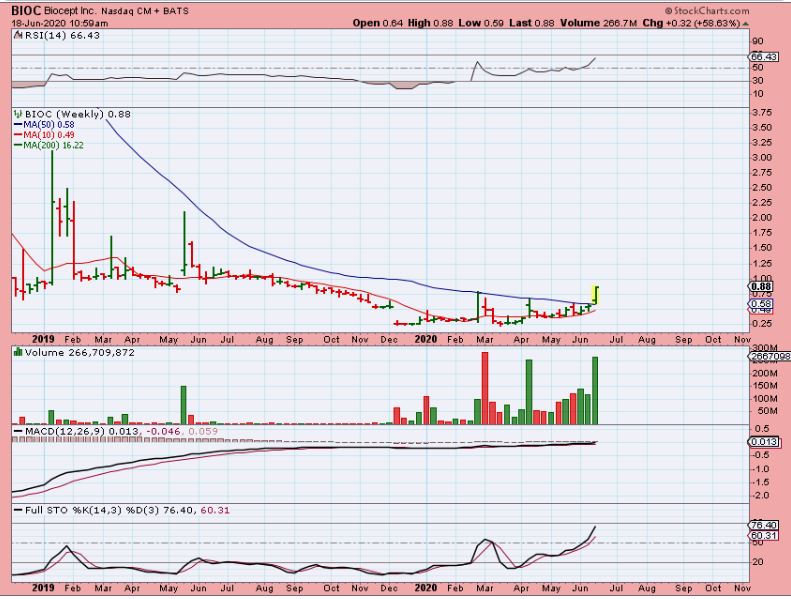The image size is (791, 599).
Task: Click the Last 0.88 value in the header
Action: tap(531, 23)
